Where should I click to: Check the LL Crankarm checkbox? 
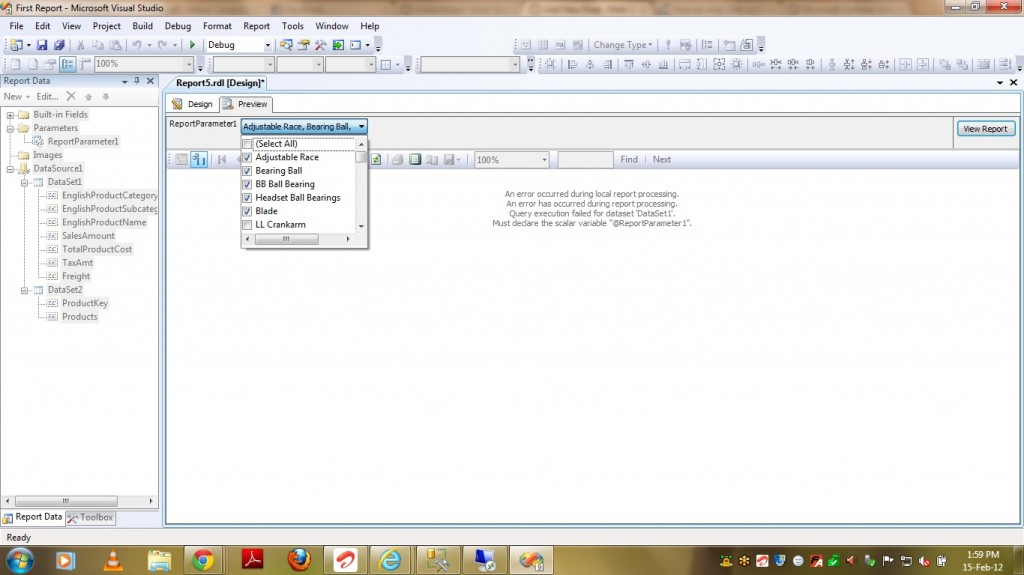point(247,225)
